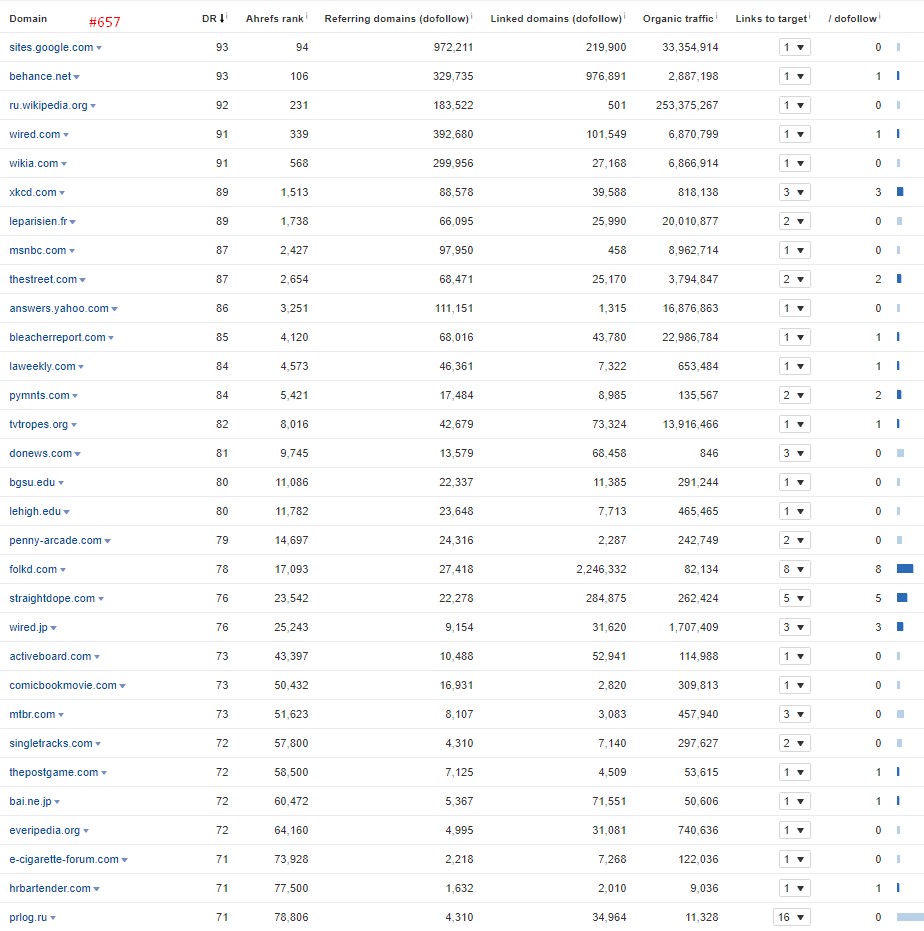This screenshot has width=924, height=931.
Task: Open the caret menu beside prlog.ru
Action: (x=53, y=919)
